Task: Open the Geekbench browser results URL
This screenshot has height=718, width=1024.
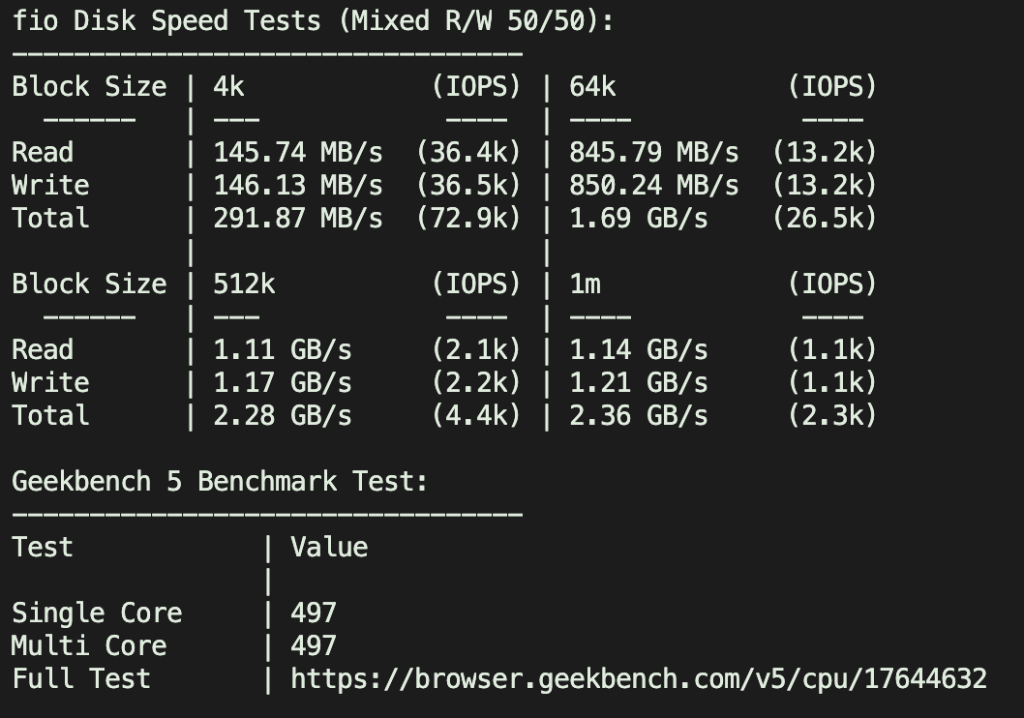Action: (x=638, y=679)
